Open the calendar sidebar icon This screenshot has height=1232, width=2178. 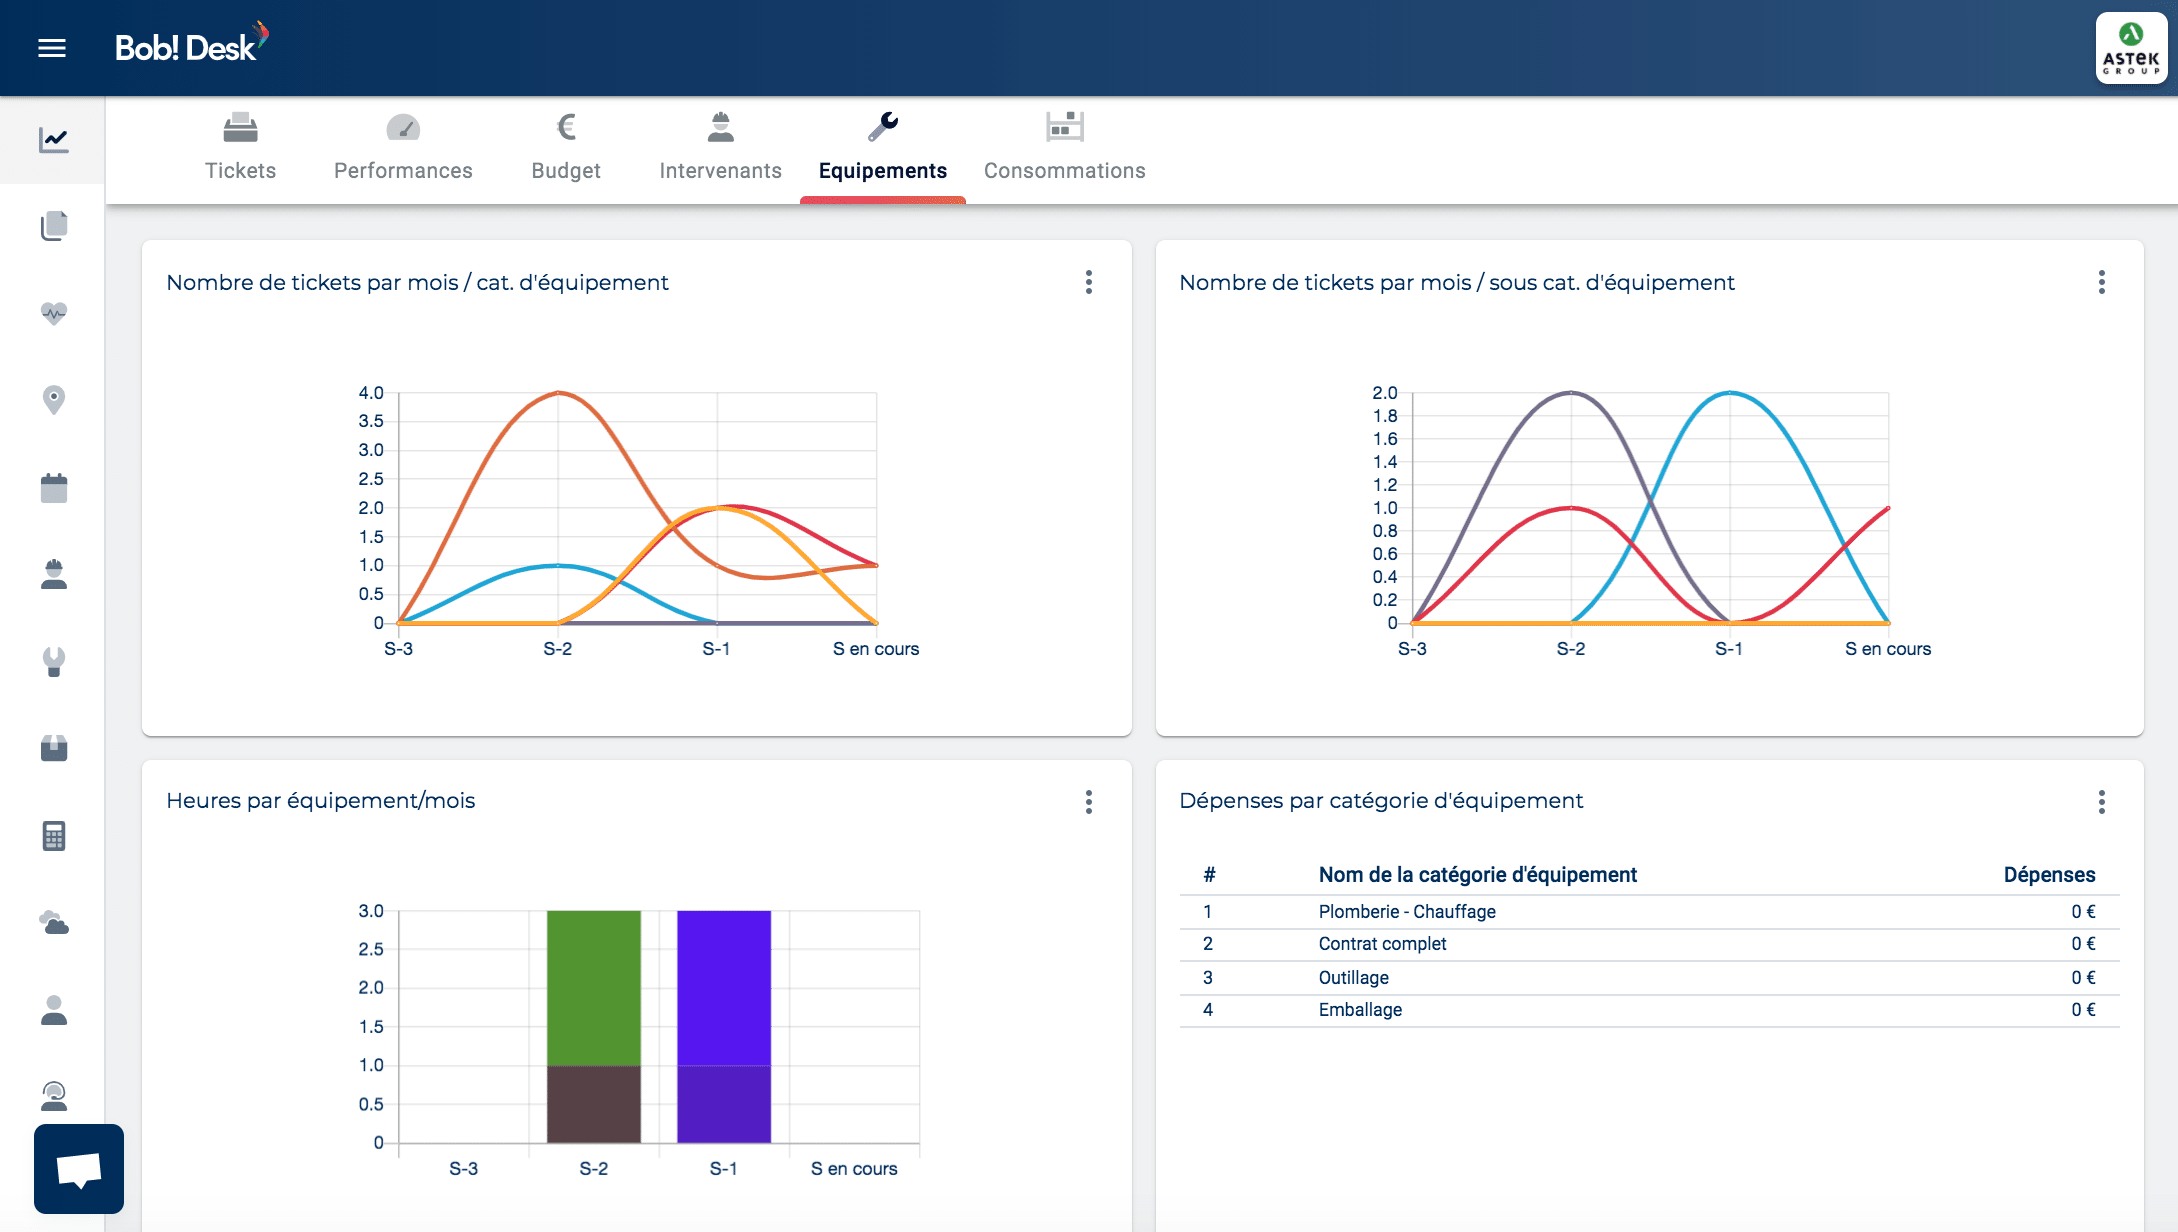click(x=54, y=487)
